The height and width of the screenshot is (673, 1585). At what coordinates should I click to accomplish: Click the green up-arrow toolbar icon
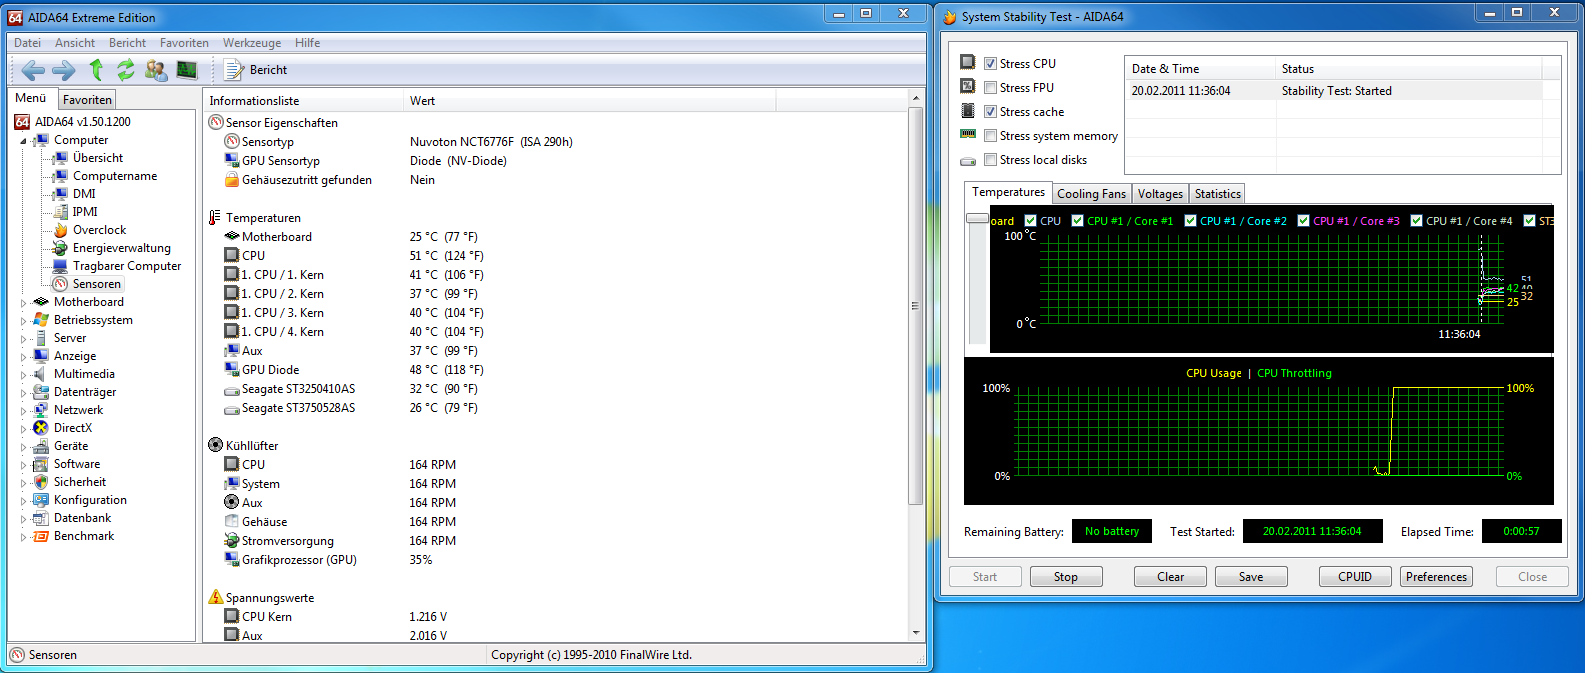(96, 69)
